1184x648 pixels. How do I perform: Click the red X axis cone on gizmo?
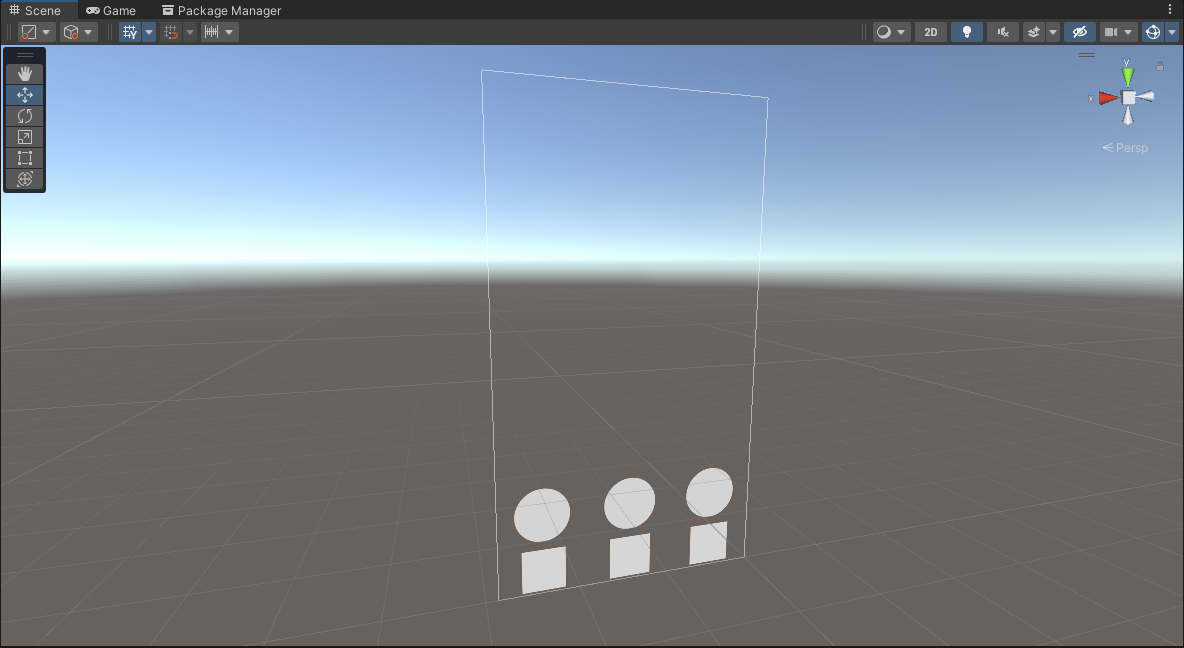point(1107,98)
